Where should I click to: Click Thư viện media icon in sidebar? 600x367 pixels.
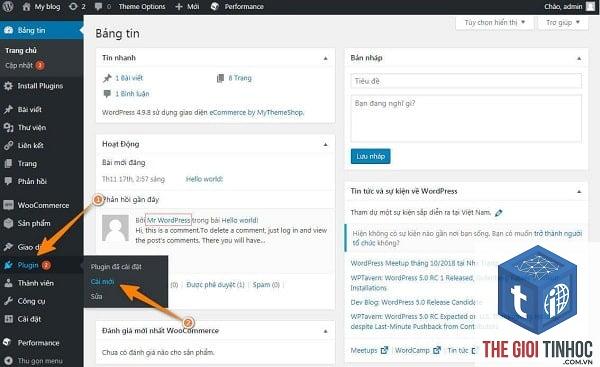coord(8,127)
